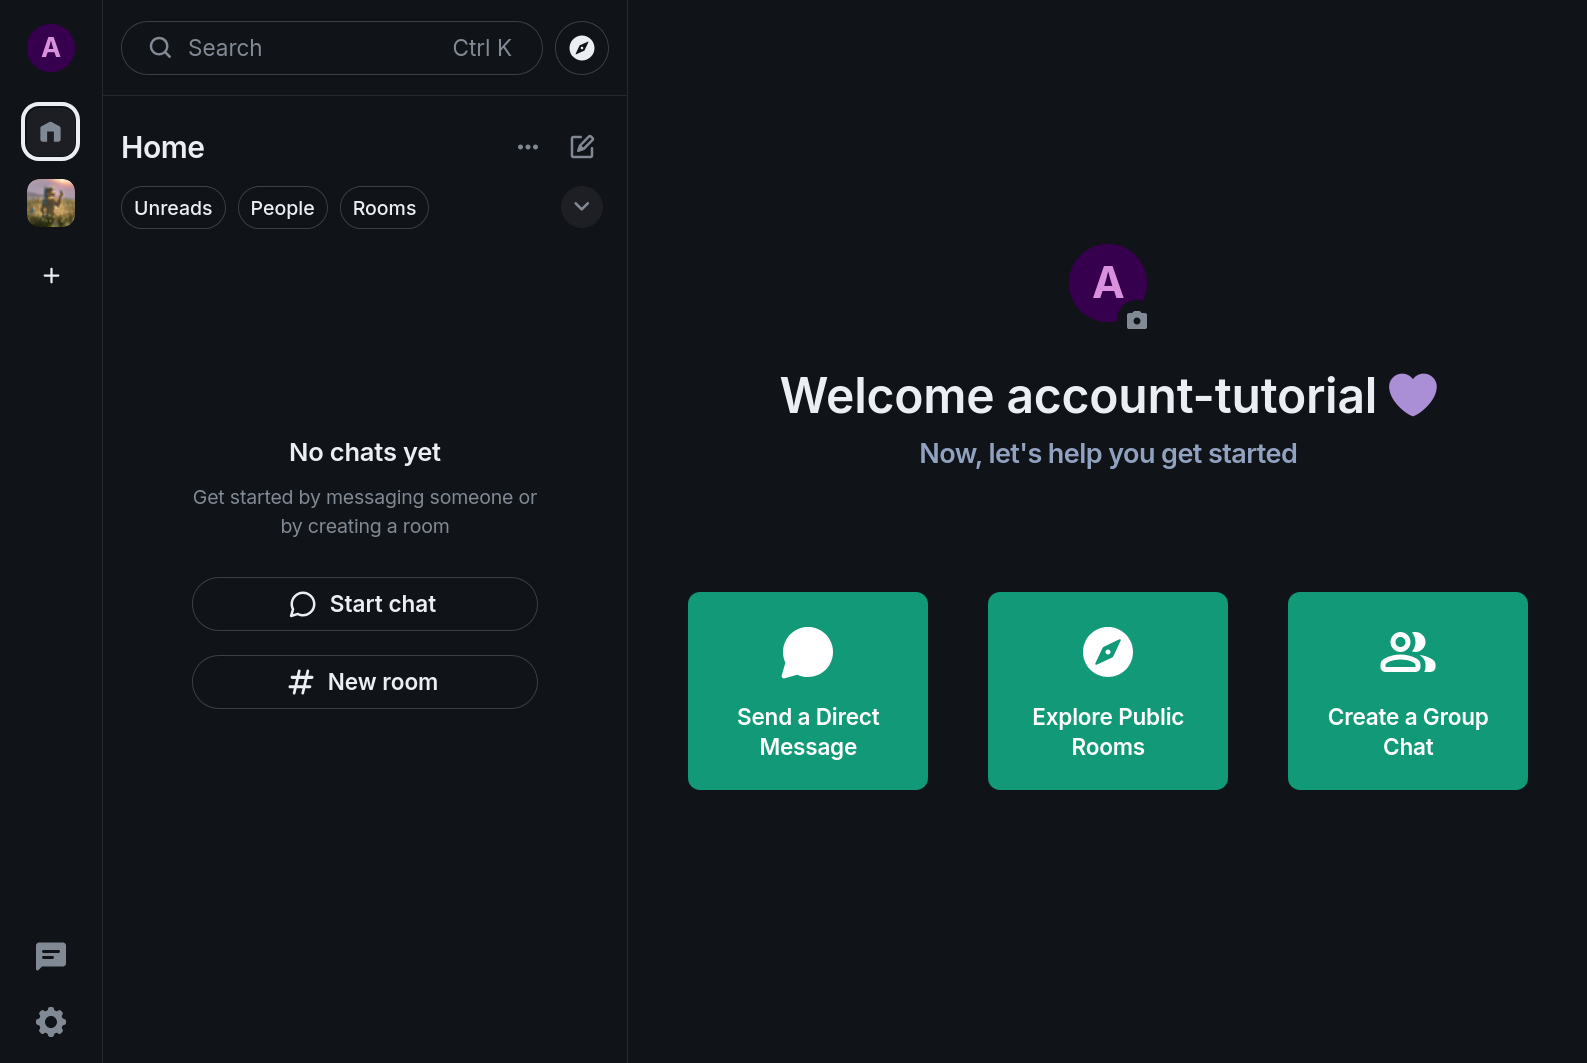Expand the filter list chevron
This screenshot has height=1063, width=1587.
[x=582, y=207]
